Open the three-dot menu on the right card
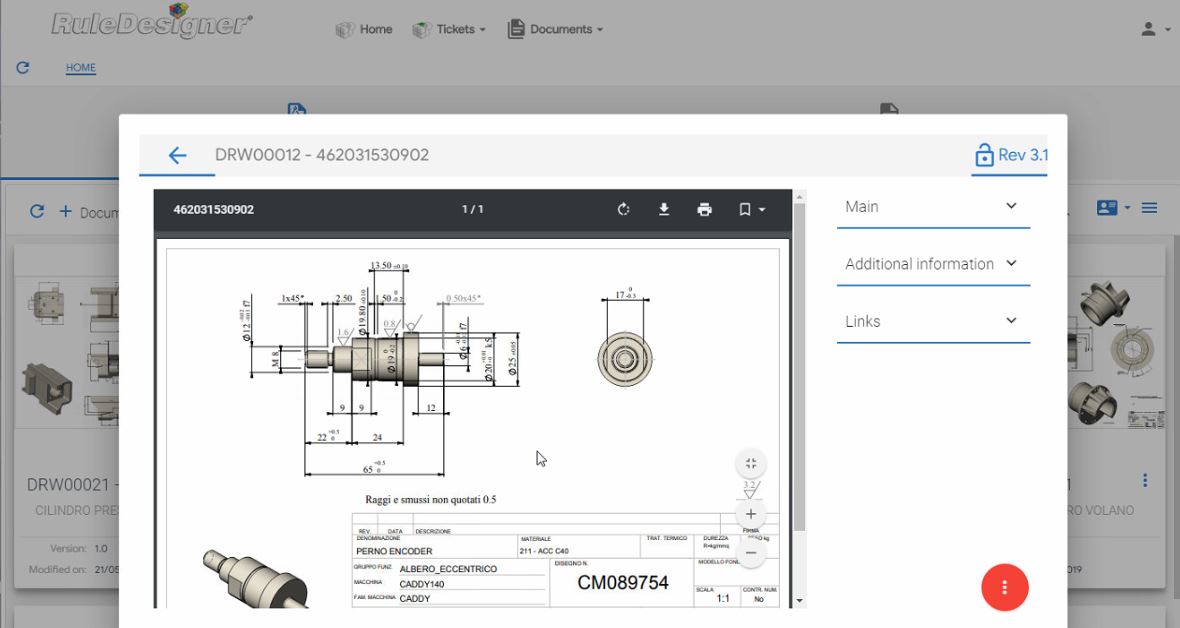 (1145, 480)
